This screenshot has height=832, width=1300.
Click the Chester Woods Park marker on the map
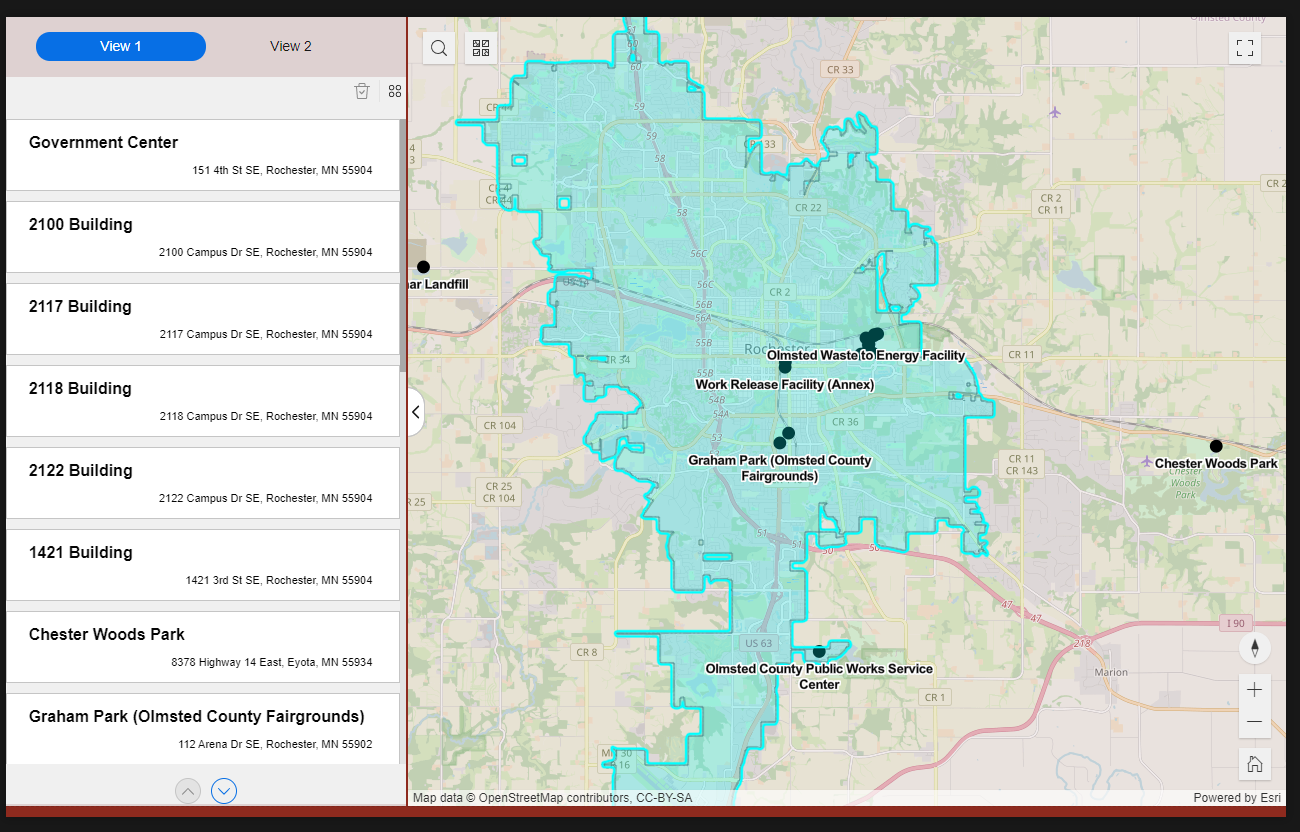(x=1216, y=446)
